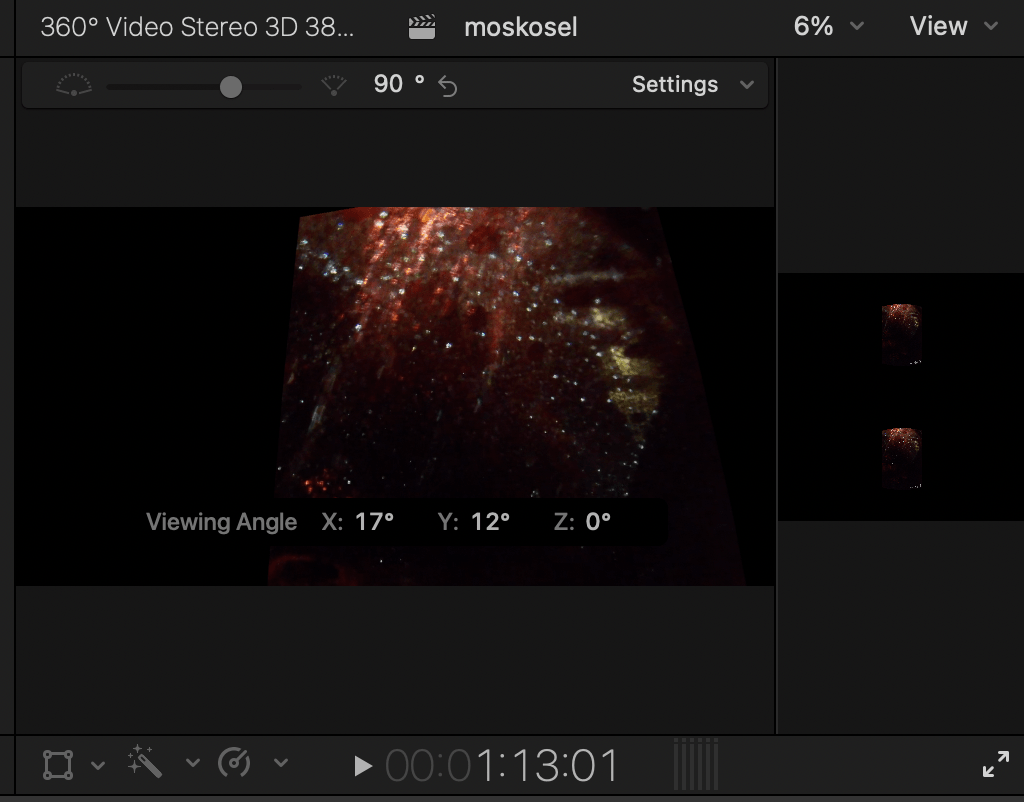Enter full-screen playback with the arrows icon

tap(995, 765)
